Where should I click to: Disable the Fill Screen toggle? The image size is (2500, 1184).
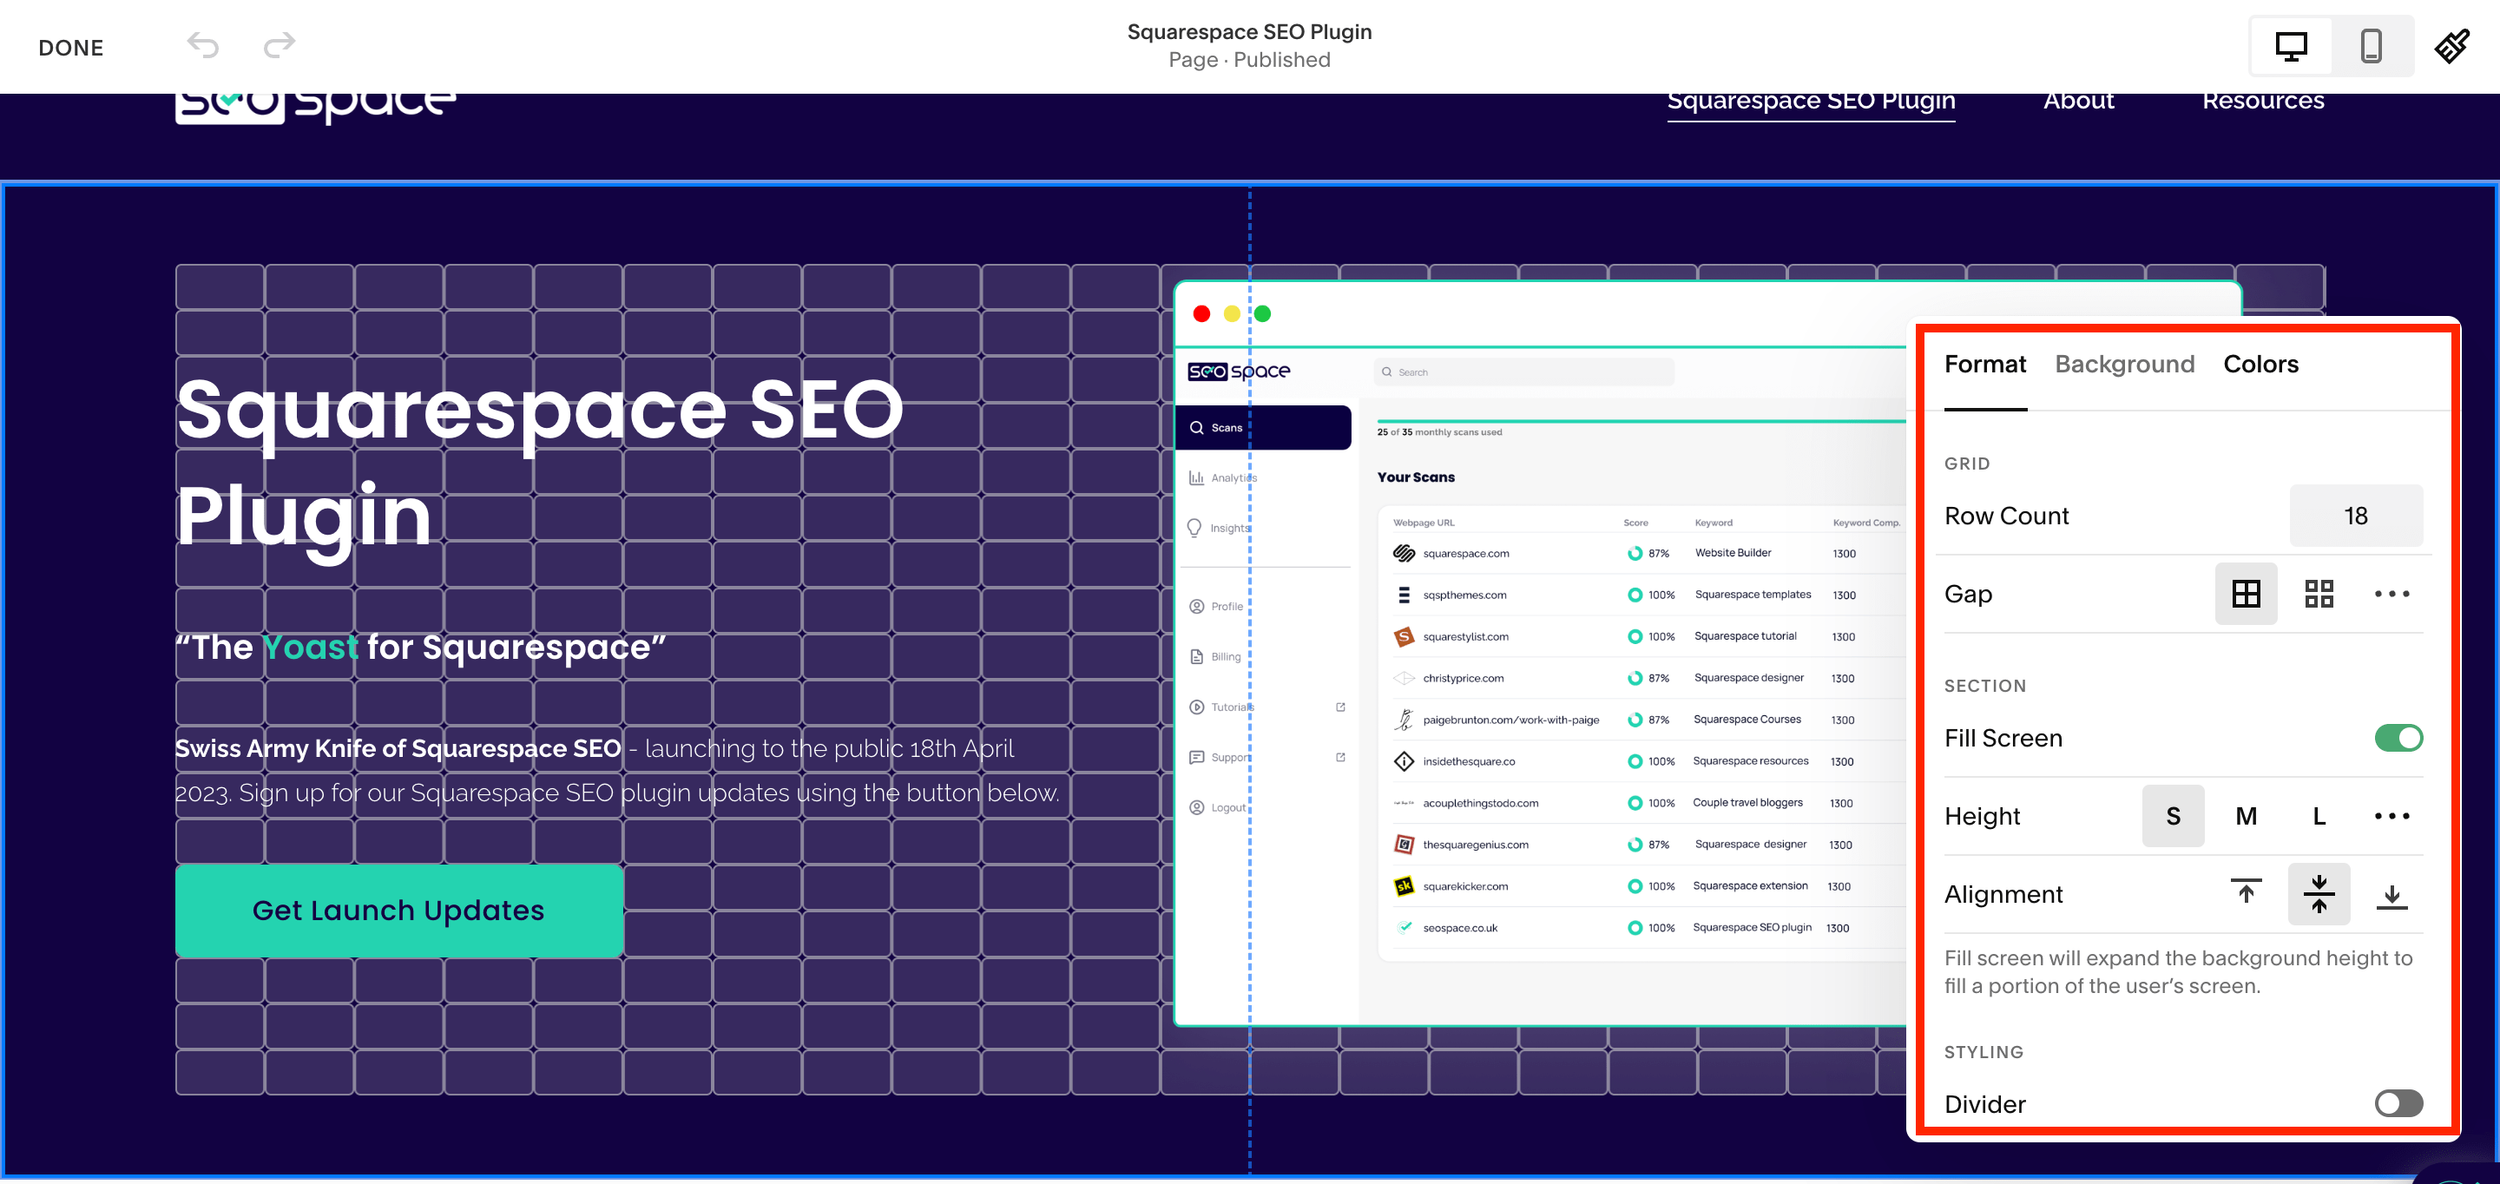pyautogui.click(x=2398, y=738)
